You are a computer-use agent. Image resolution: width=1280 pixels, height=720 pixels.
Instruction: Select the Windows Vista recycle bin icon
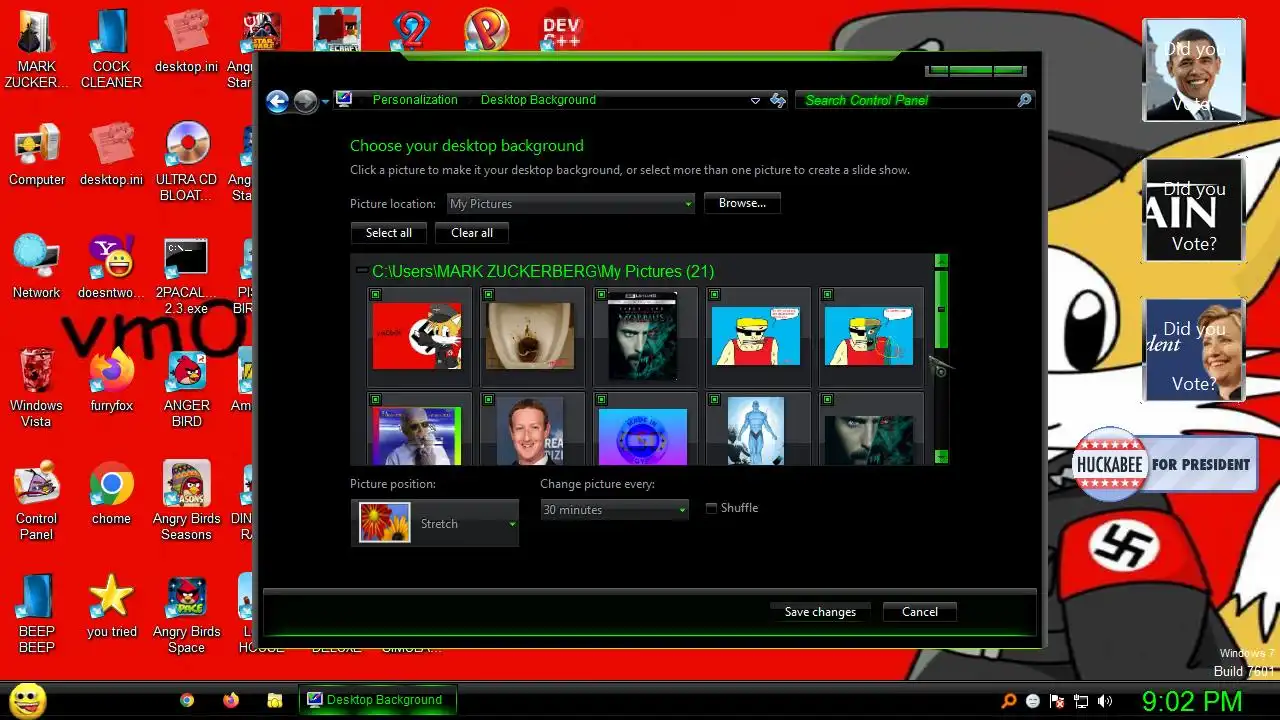click(37, 388)
